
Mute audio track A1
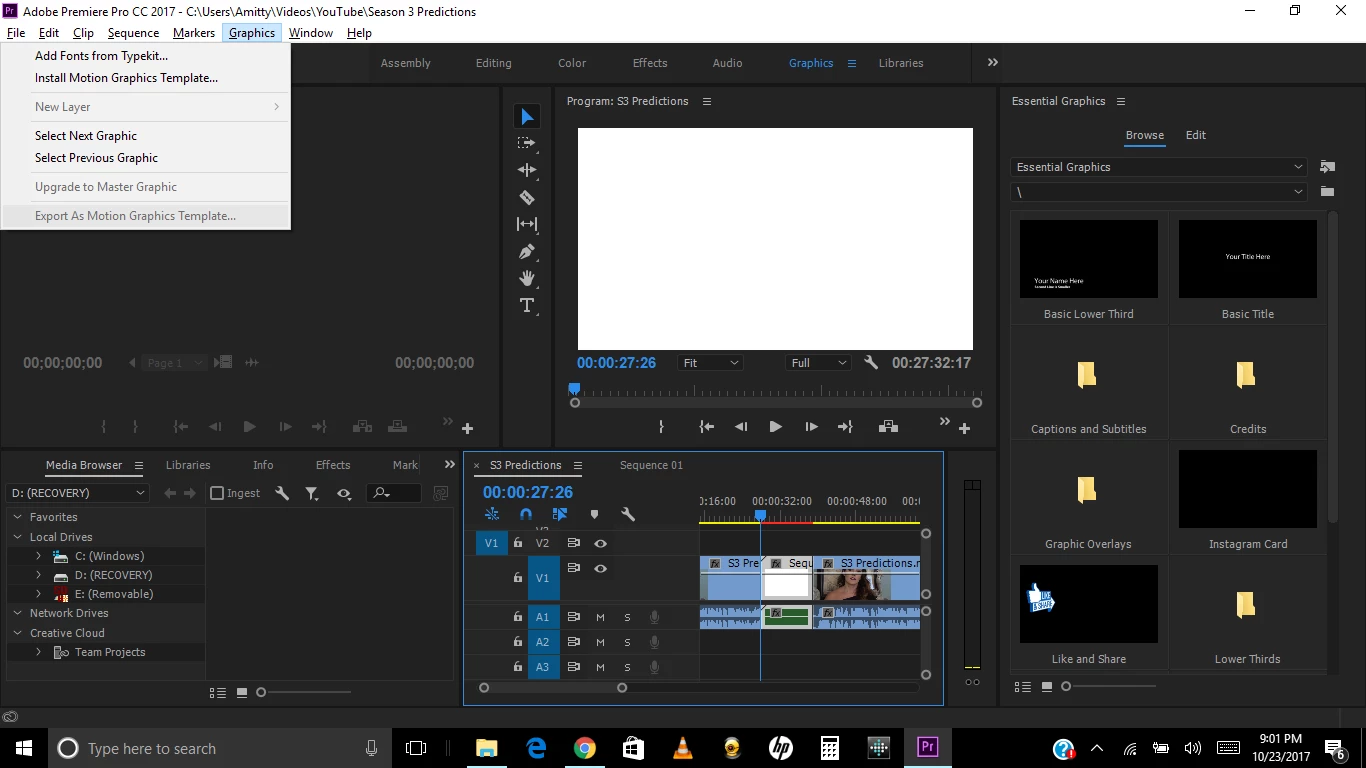(601, 617)
